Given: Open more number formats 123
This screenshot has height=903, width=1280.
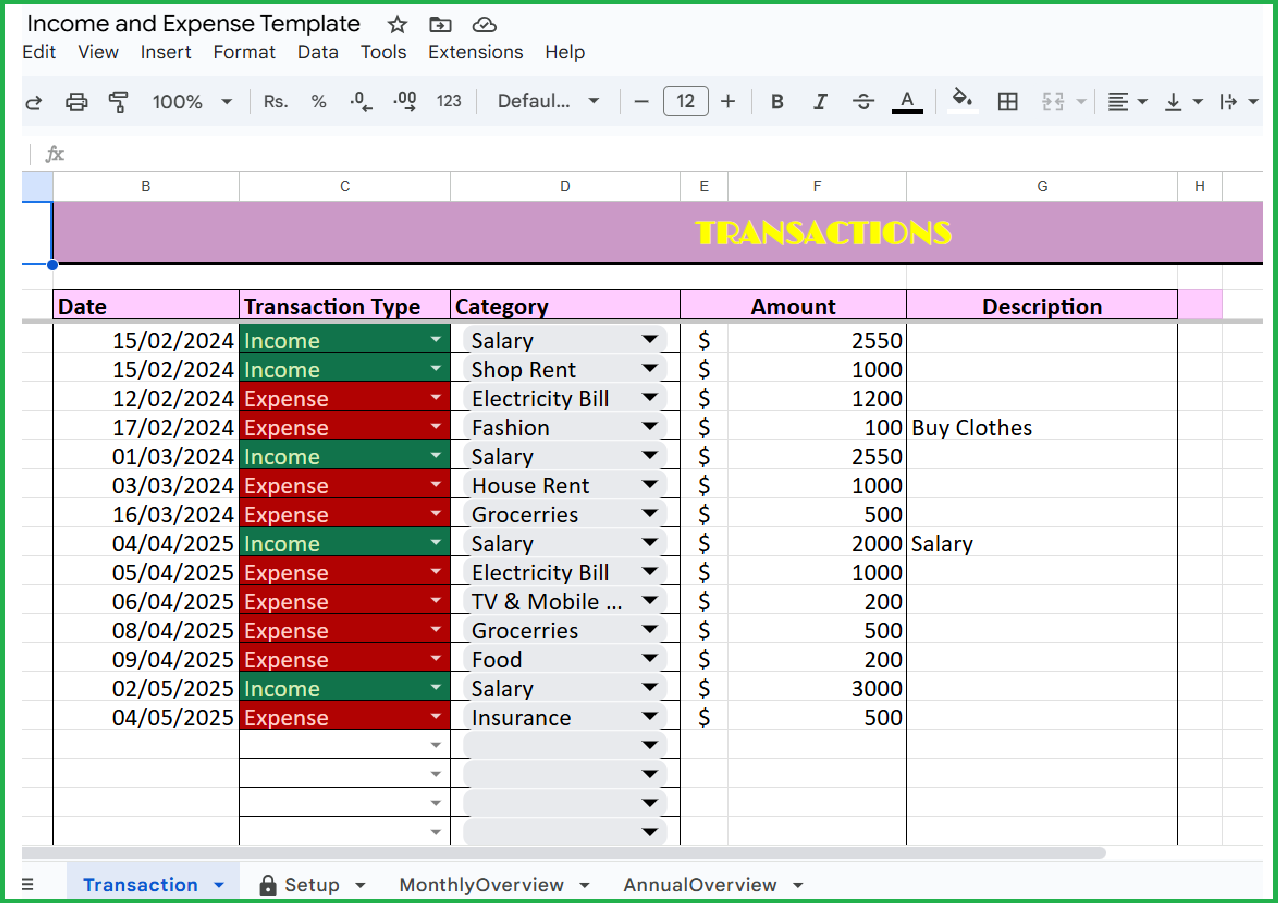Looking at the screenshot, I should pos(449,101).
